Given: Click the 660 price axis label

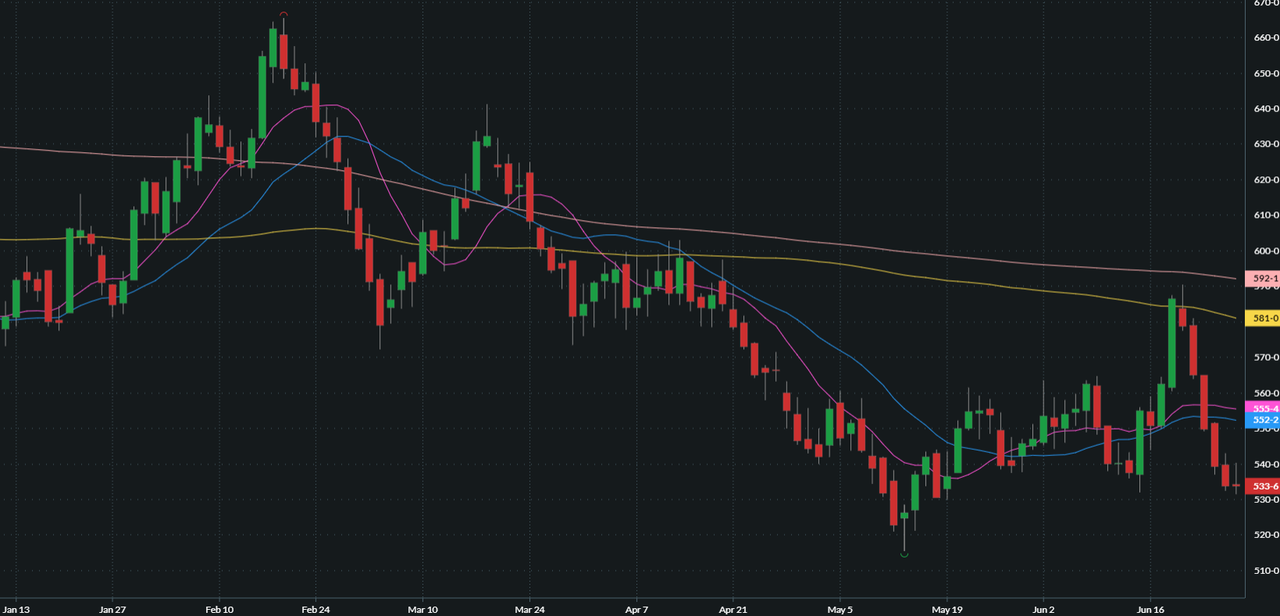Looking at the screenshot, I should pos(1267,38).
